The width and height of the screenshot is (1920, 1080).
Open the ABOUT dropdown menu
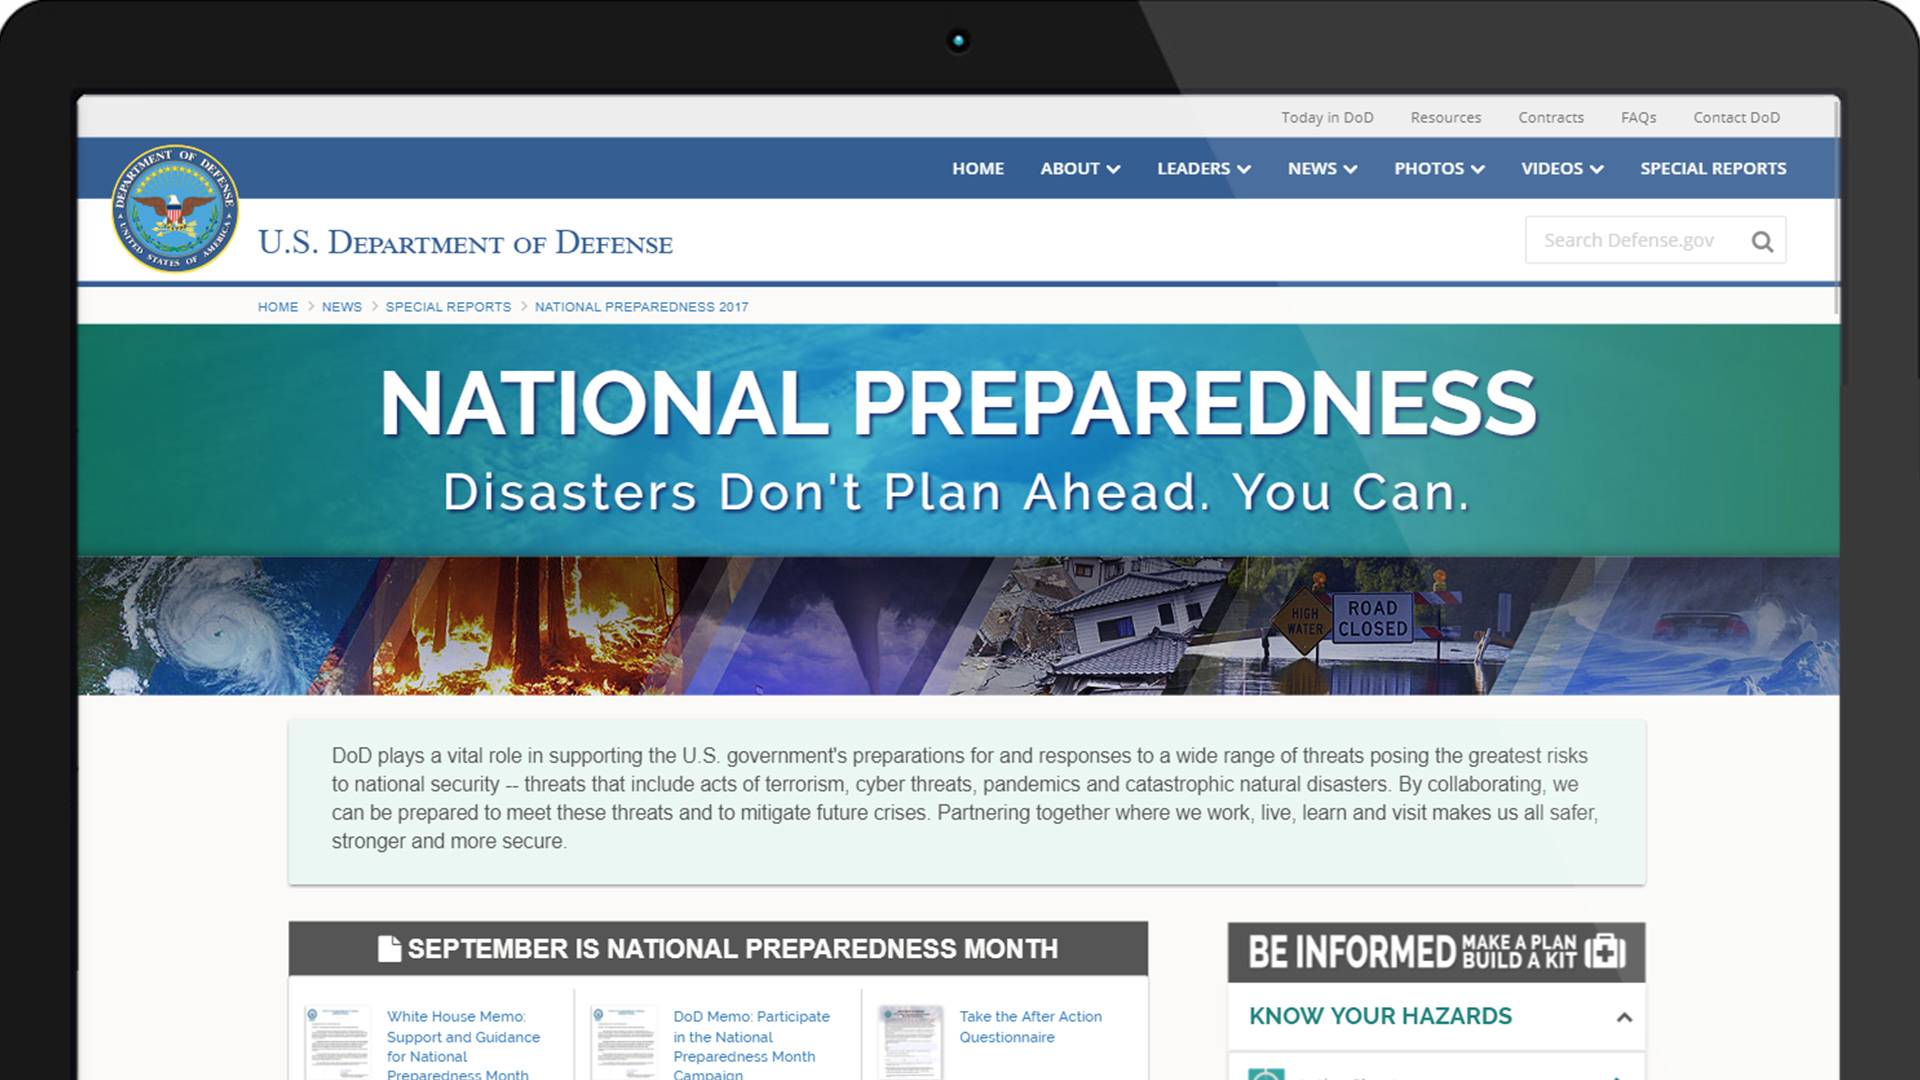point(1080,168)
